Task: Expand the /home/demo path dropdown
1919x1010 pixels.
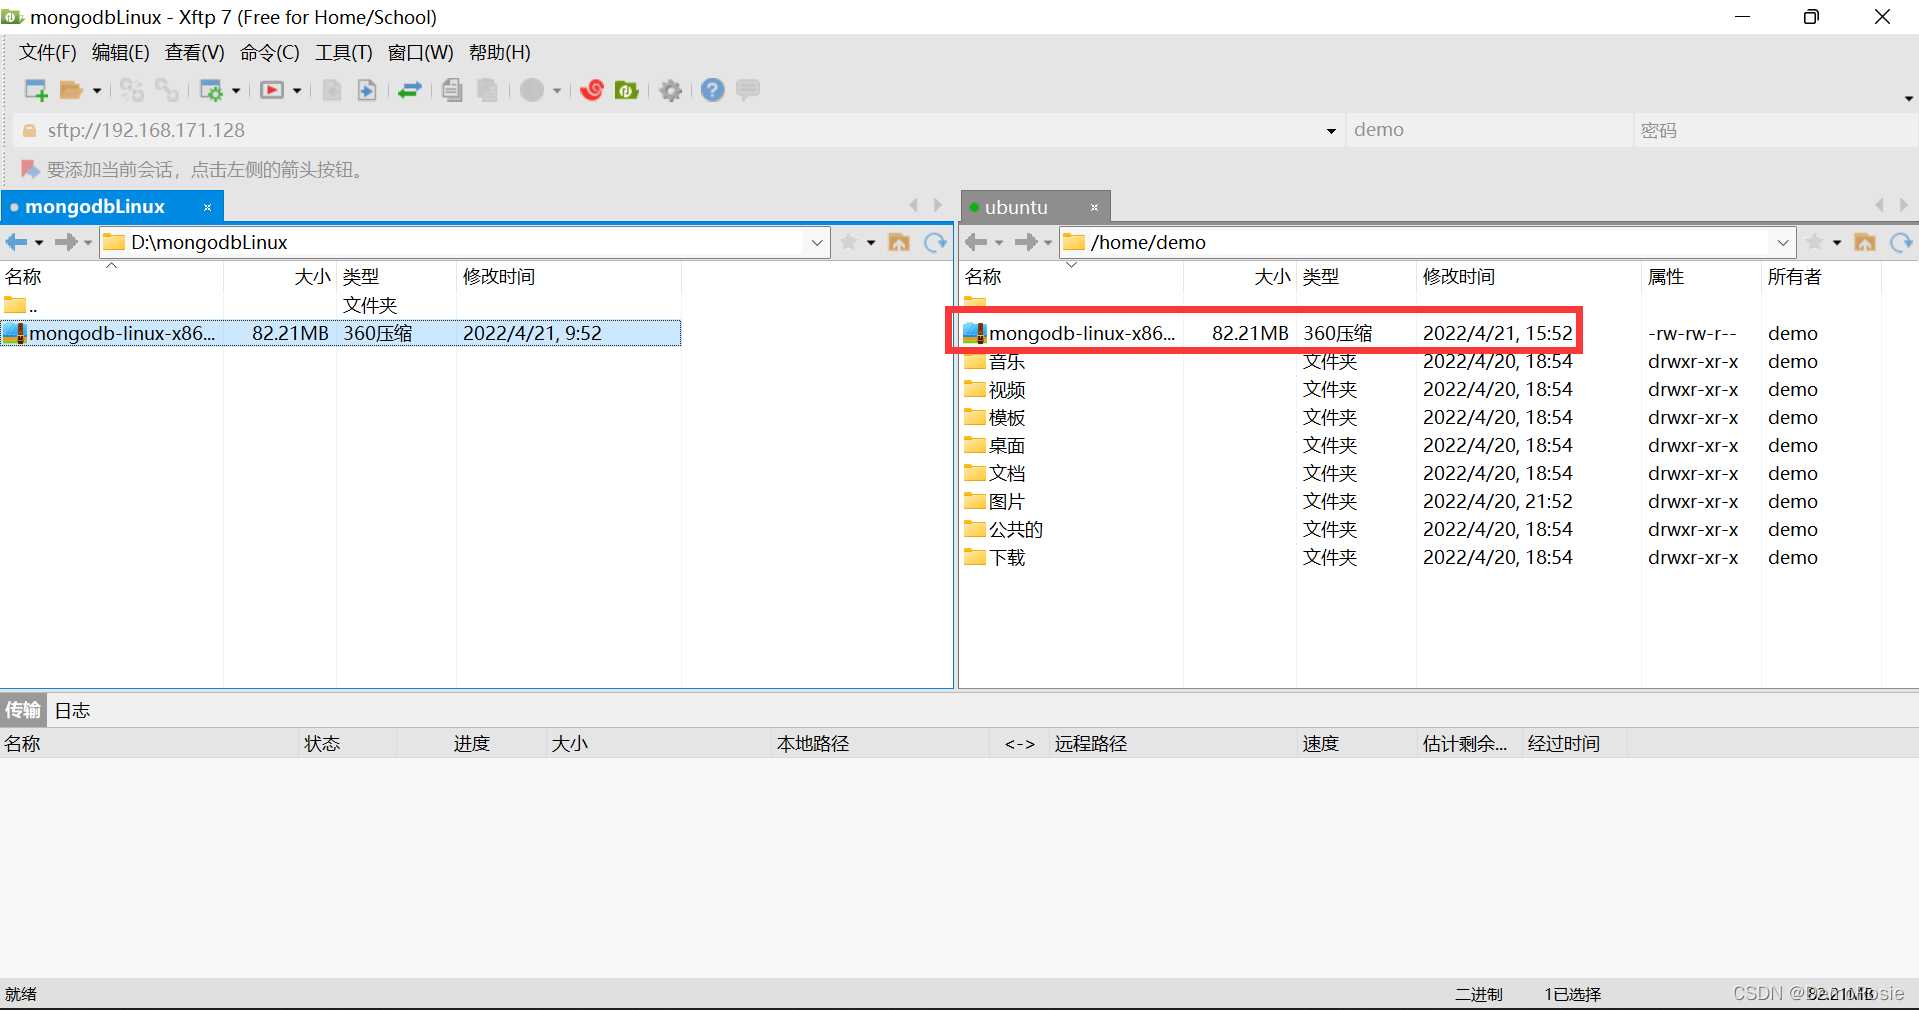Action: click(1783, 242)
